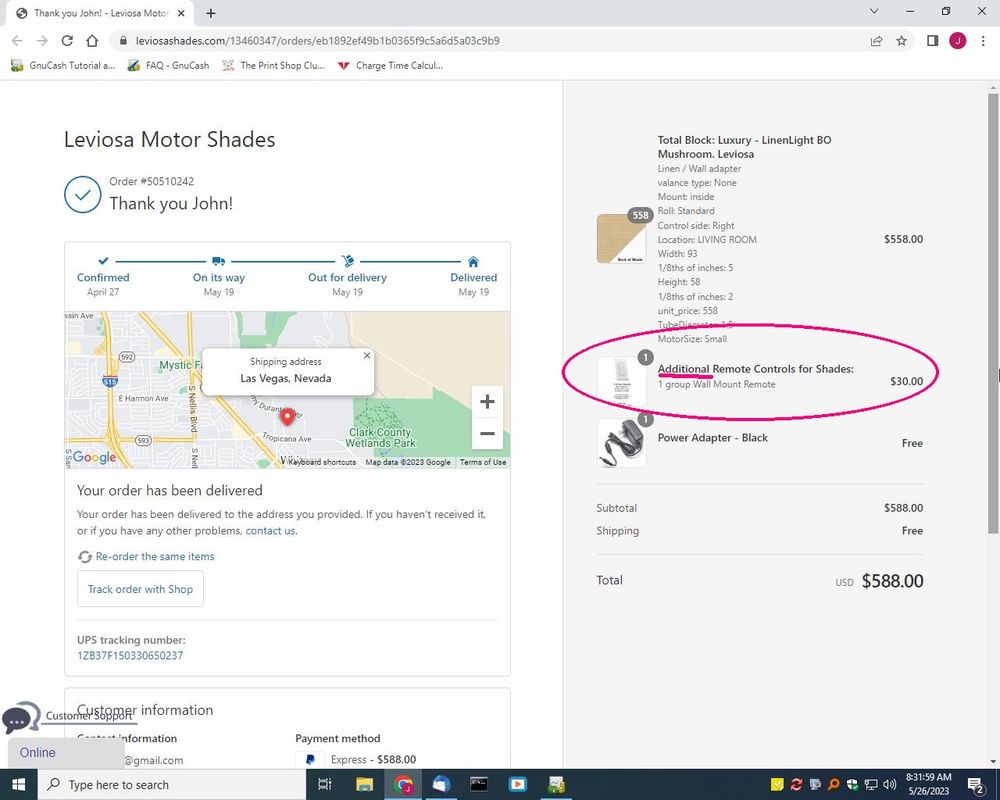The height and width of the screenshot is (800, 1000).
Task: Open the Customer Support chat bubble
Action: (x=20, y=718)
